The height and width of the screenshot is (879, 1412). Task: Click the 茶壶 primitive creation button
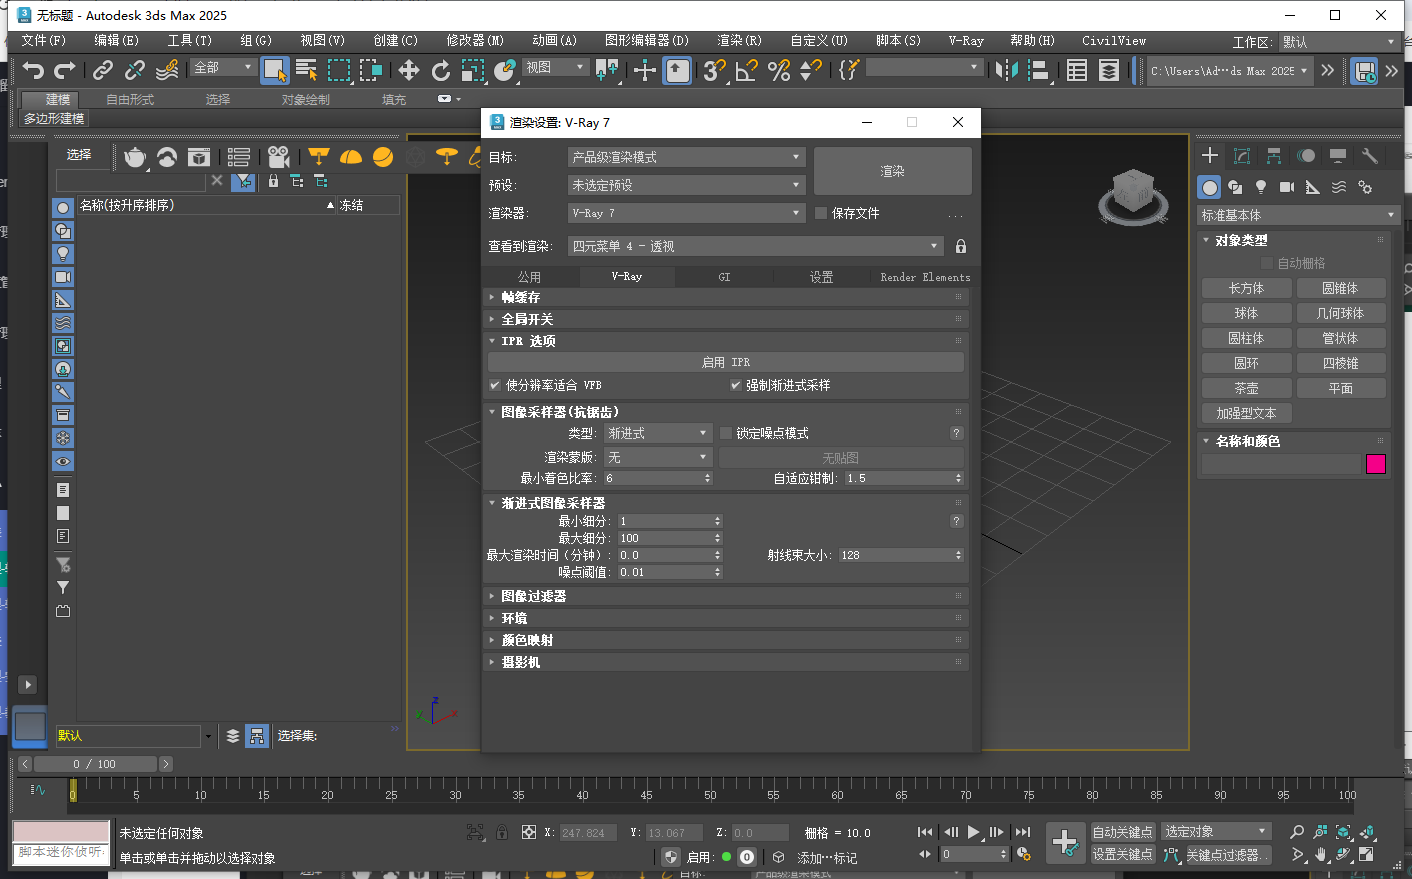1246,387
